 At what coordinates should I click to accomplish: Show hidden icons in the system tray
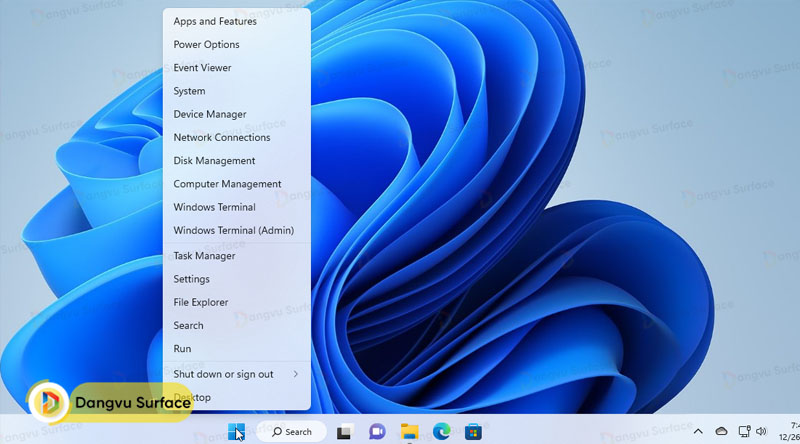tap(698, 432)
